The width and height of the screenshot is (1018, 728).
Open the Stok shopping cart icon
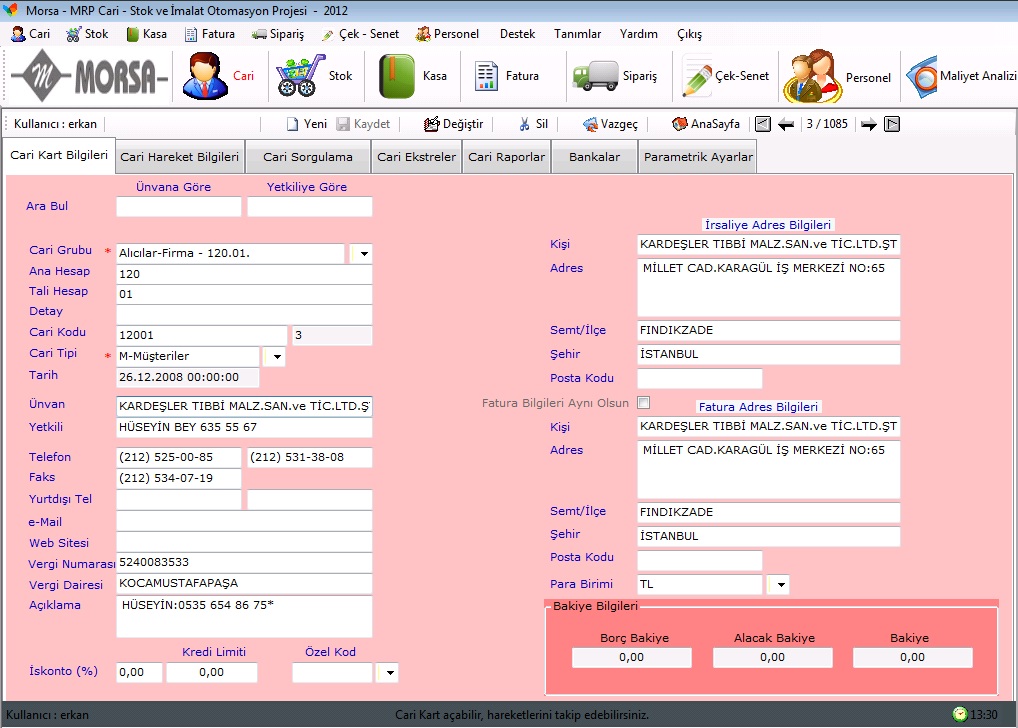[300, 76]
